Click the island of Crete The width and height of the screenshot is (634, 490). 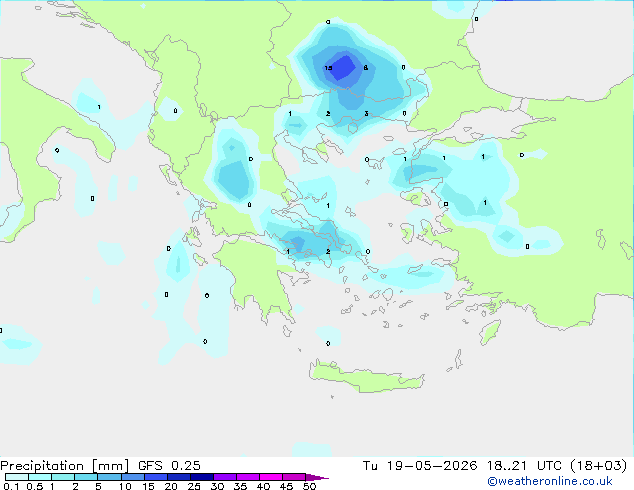coord(366,378)
